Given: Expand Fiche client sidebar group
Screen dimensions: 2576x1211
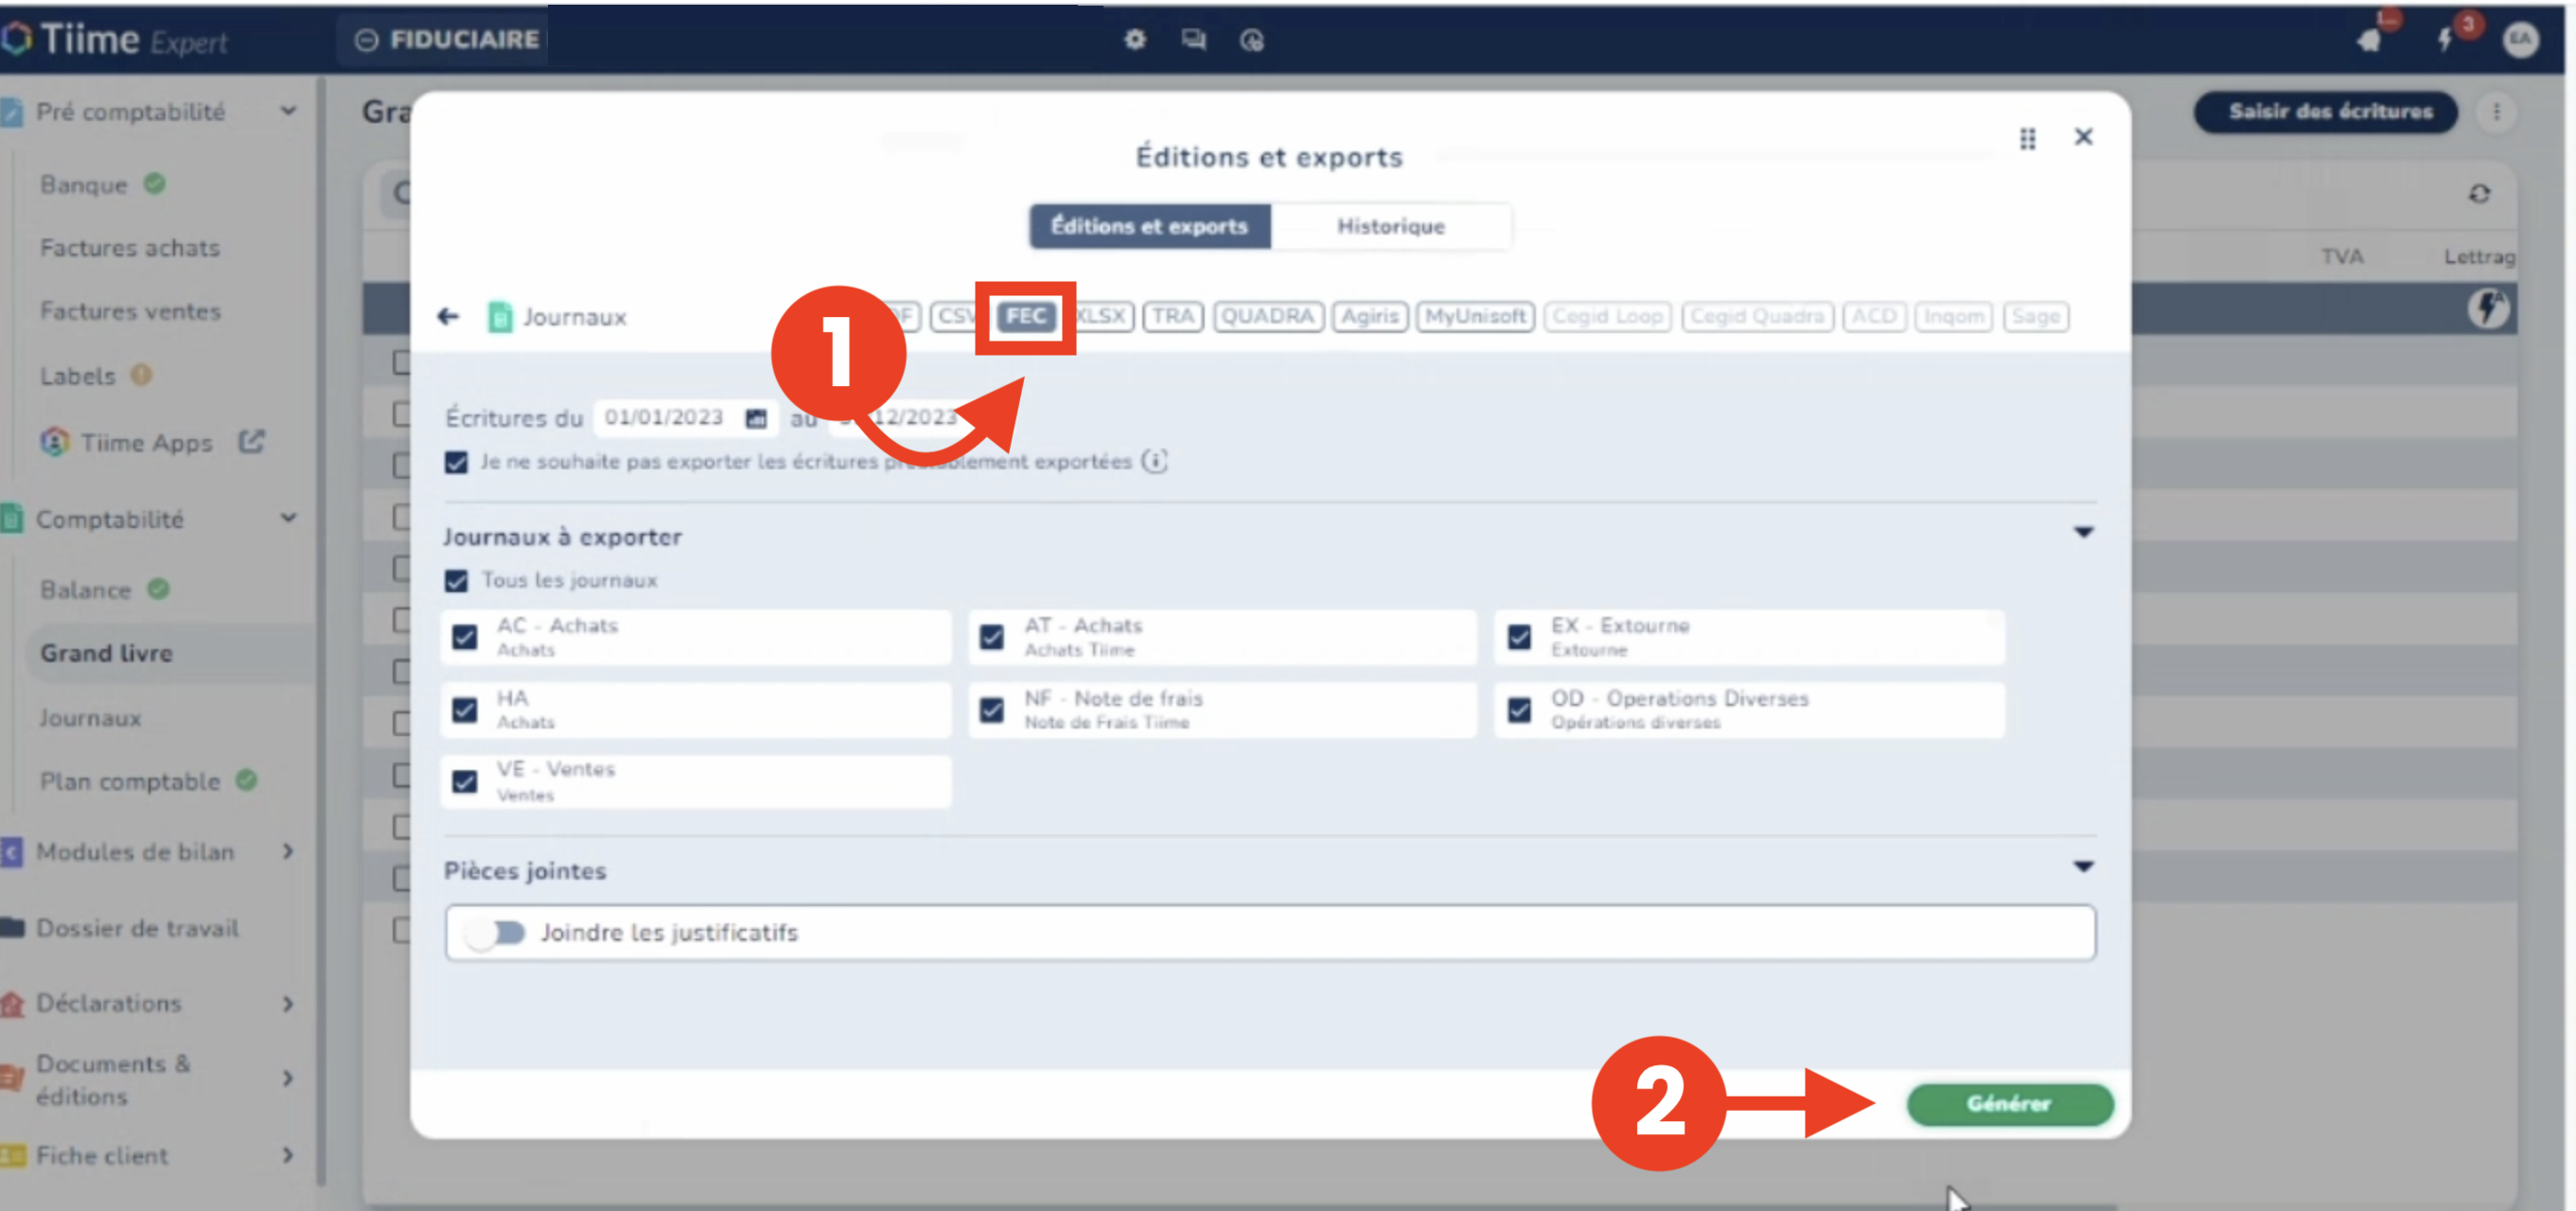Looking at the screenshot, I should click(288, 1156).
